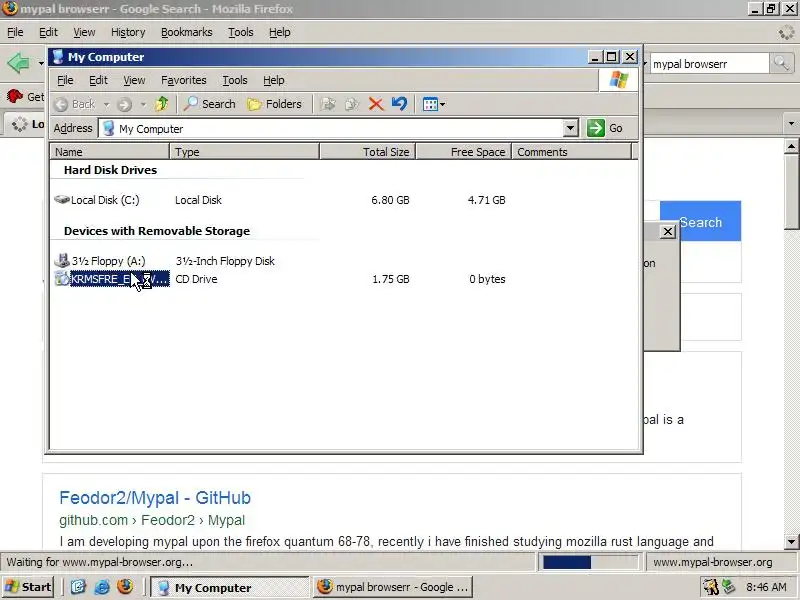This screenshot has height=600, width=800.
Task: Click the green Go button
Action: tap(605, 128)
